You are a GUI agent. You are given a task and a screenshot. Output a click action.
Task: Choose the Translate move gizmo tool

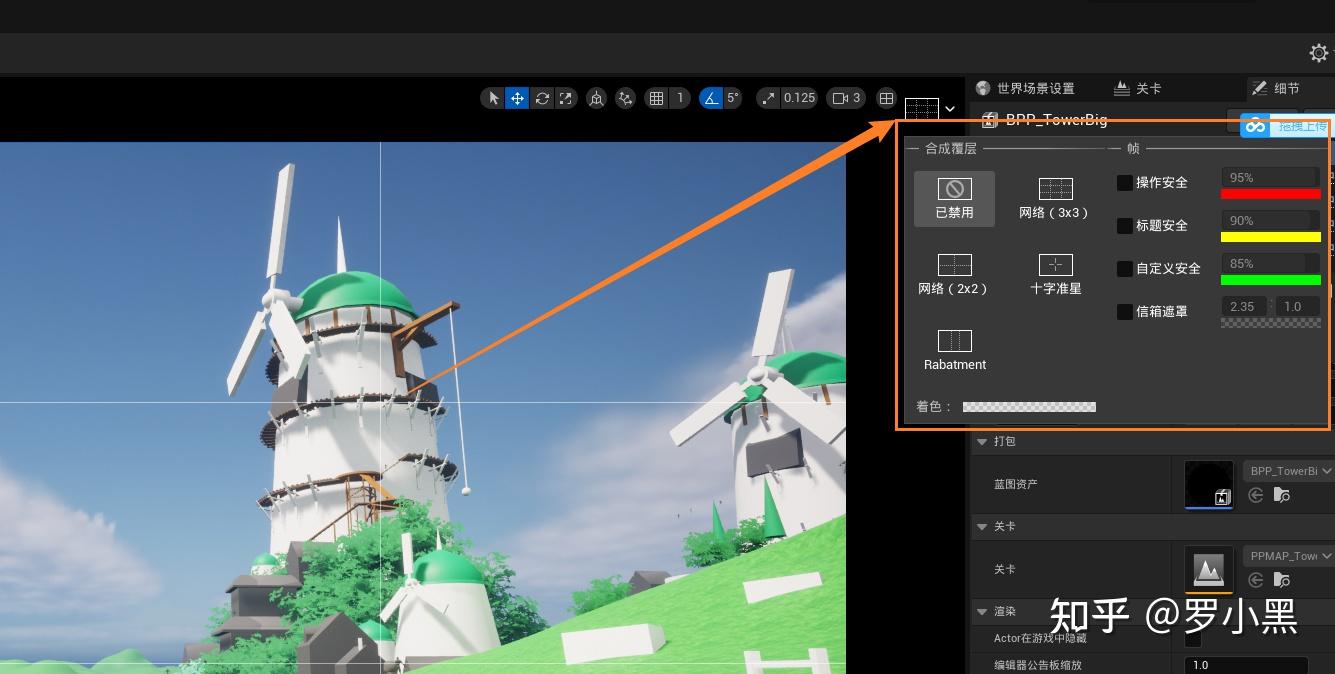pos(517,98)
